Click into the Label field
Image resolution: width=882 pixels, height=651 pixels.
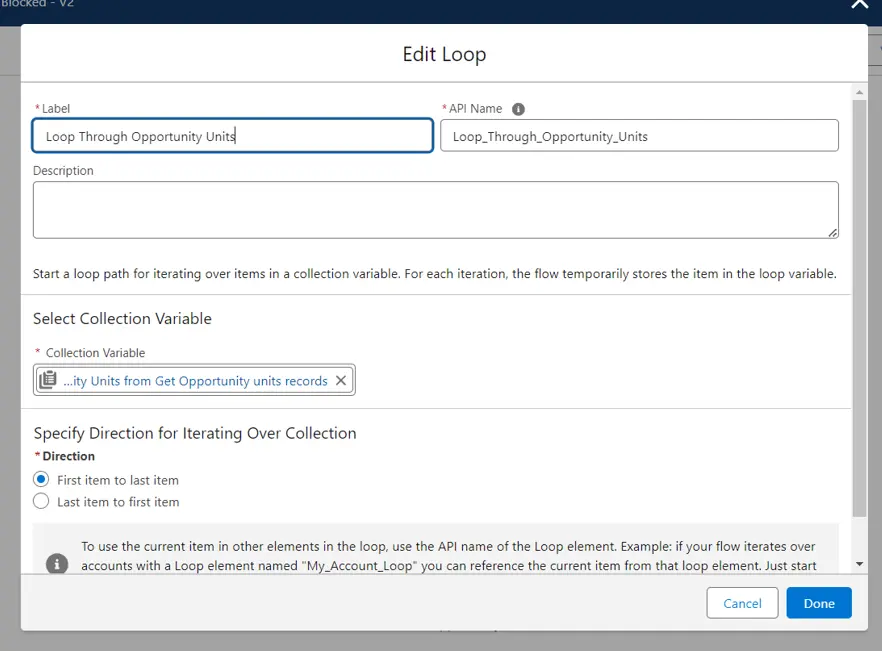(232, 136)
